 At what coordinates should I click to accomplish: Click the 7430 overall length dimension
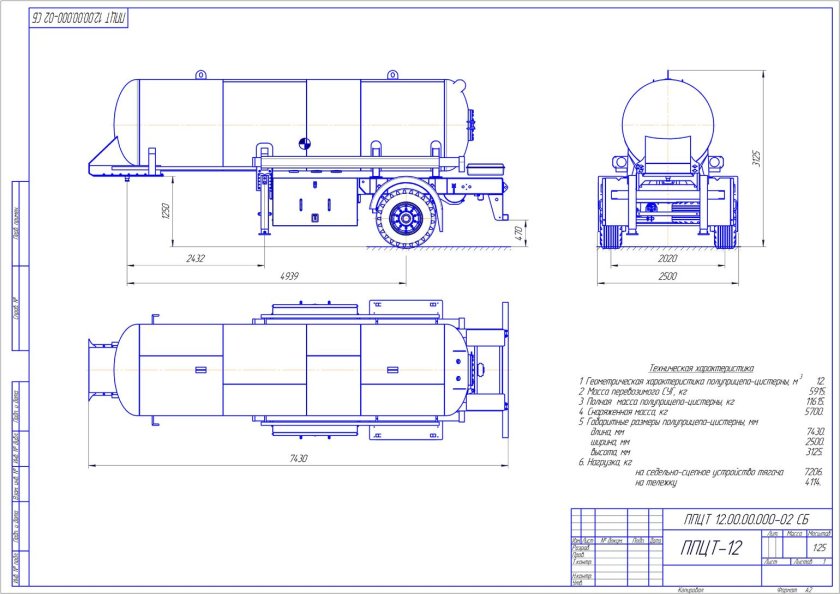pyautogui.click(x=299, y=459)
